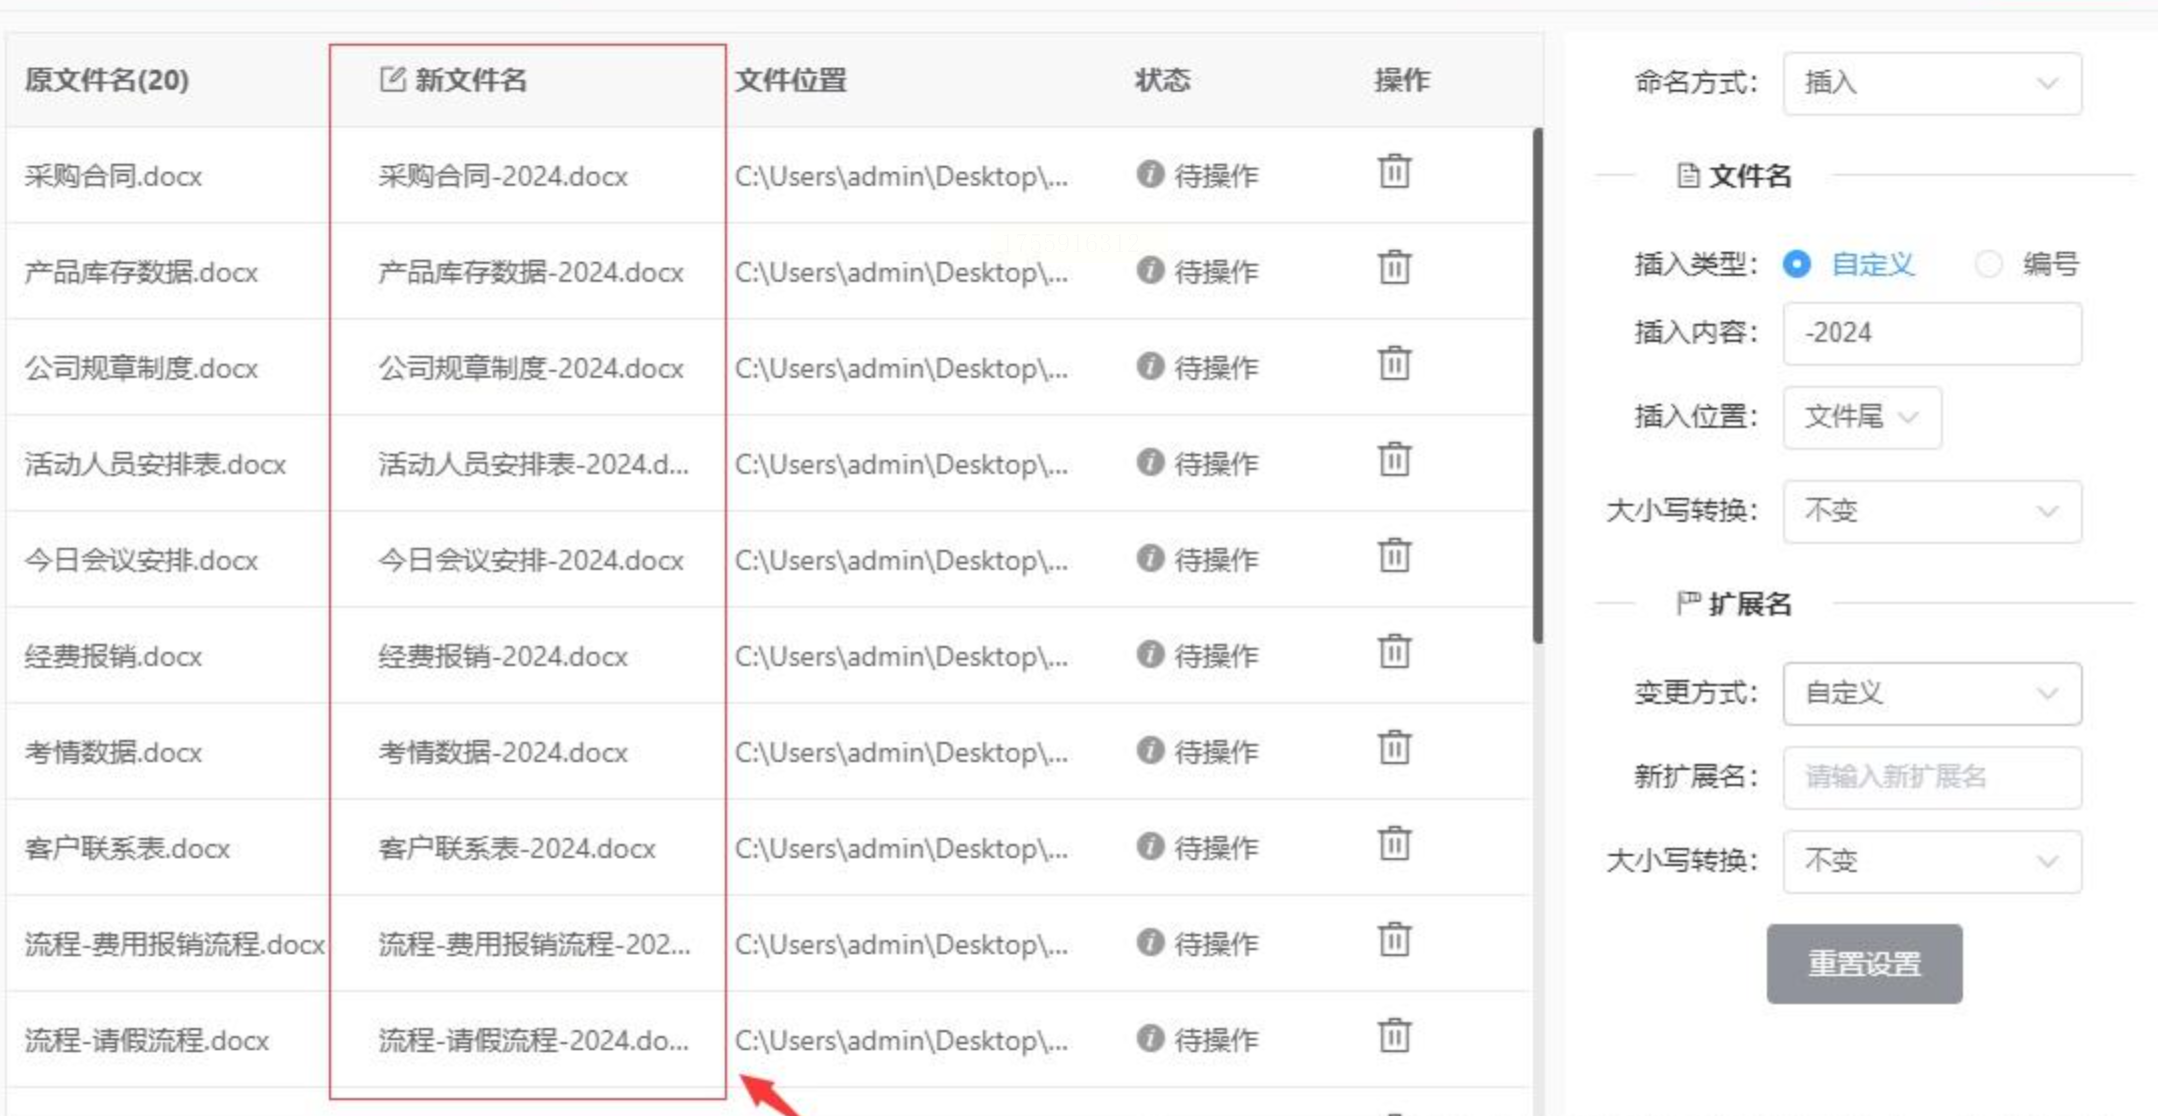Delete the 考情数据.docx row
Viewport: 2158px width, 1116px height.
[1394, 748]
